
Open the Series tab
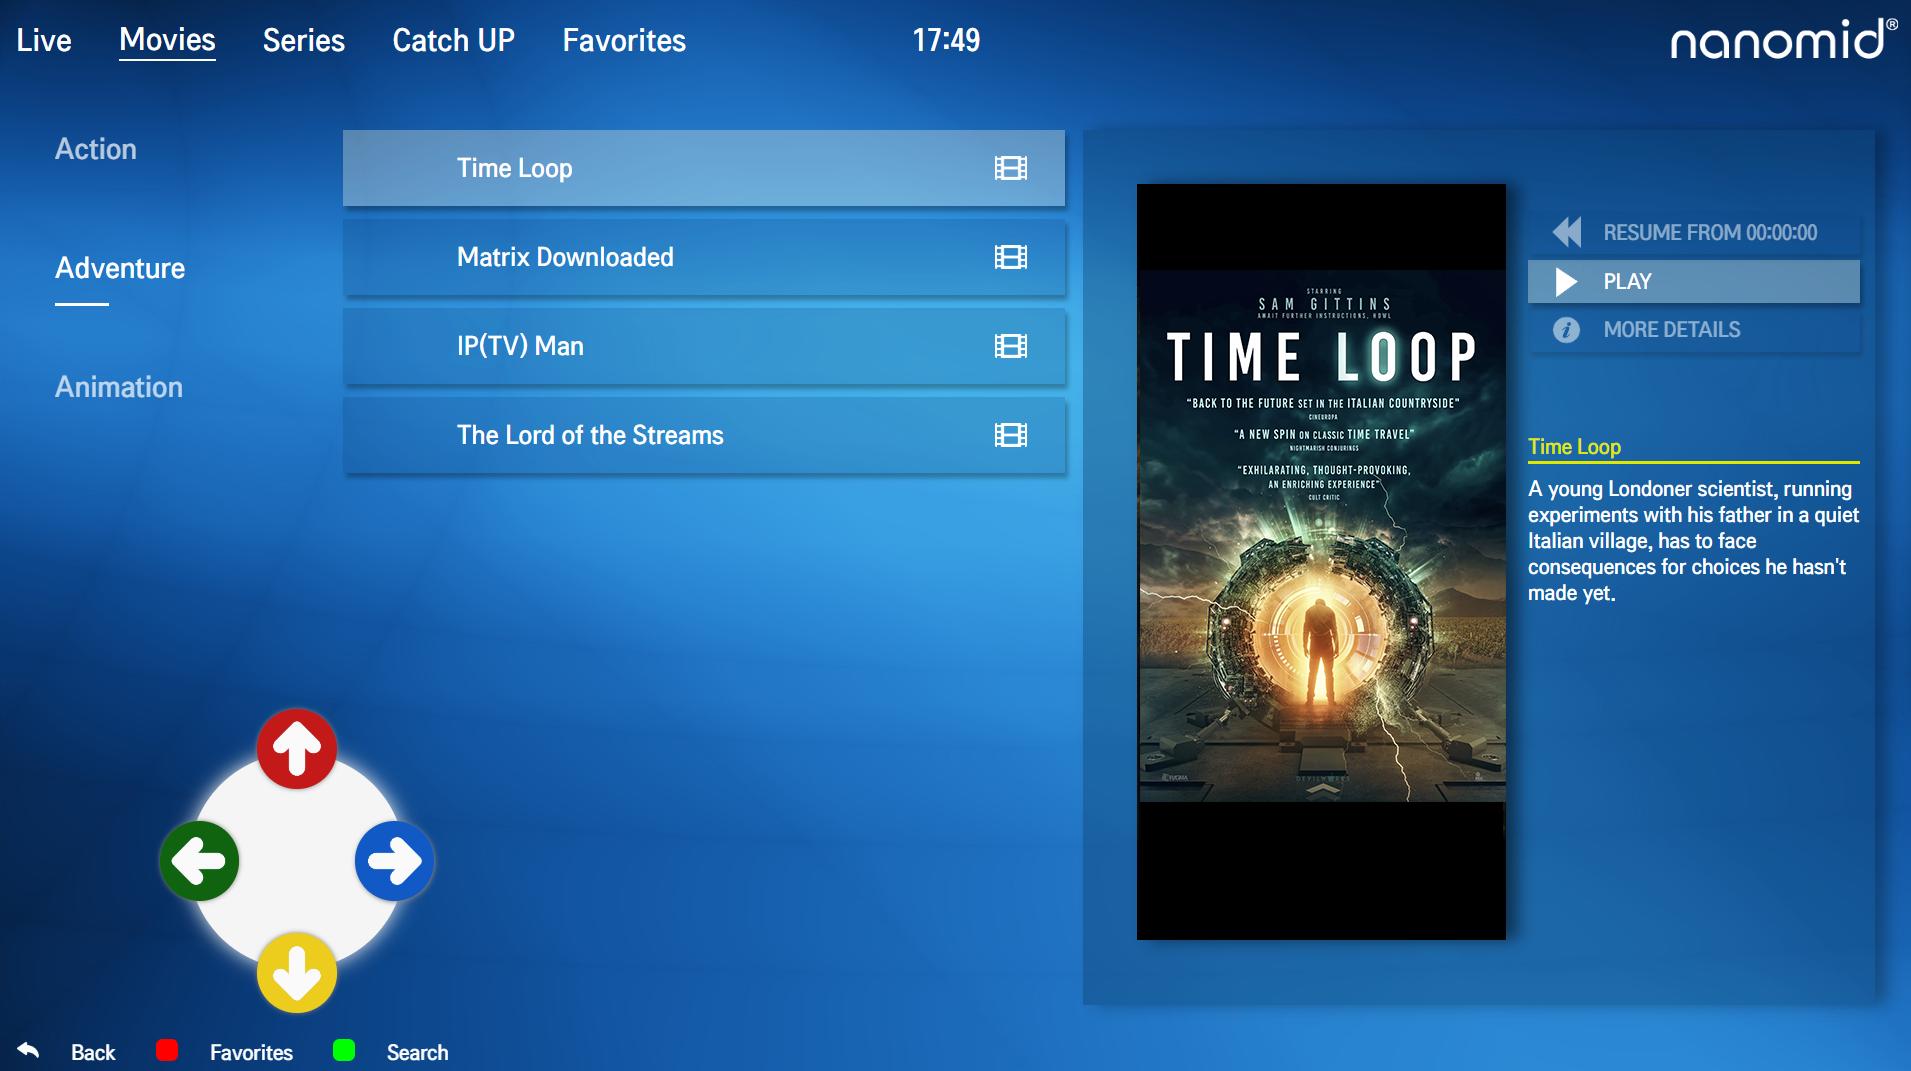304,40
